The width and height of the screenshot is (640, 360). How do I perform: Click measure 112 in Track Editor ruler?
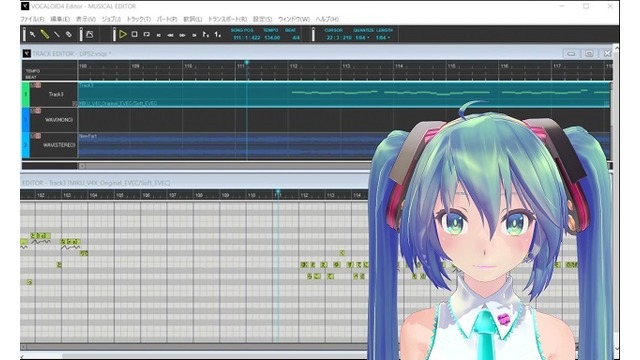(x=293, y=66)
